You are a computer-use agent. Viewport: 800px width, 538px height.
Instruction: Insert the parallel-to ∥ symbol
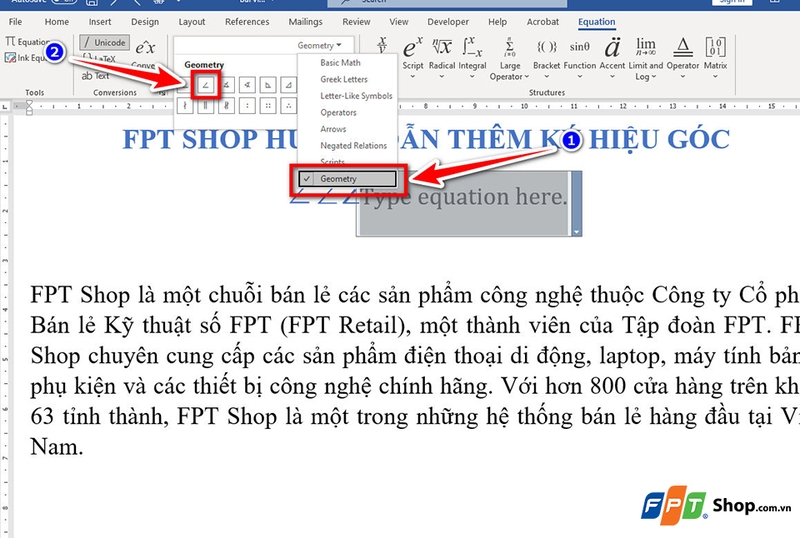[206, 106]
